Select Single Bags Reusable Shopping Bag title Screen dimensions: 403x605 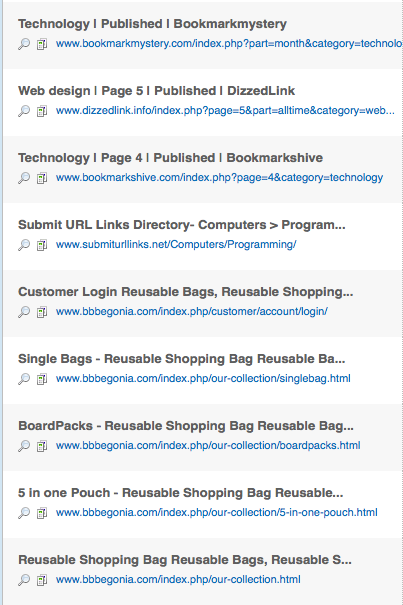181,359
